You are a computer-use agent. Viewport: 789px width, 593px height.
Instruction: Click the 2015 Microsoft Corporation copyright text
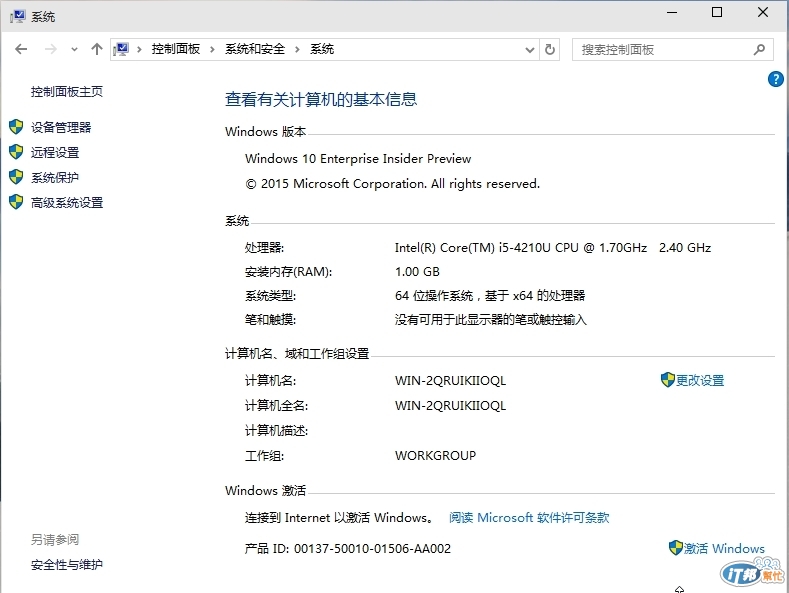(x=392, y=184)
